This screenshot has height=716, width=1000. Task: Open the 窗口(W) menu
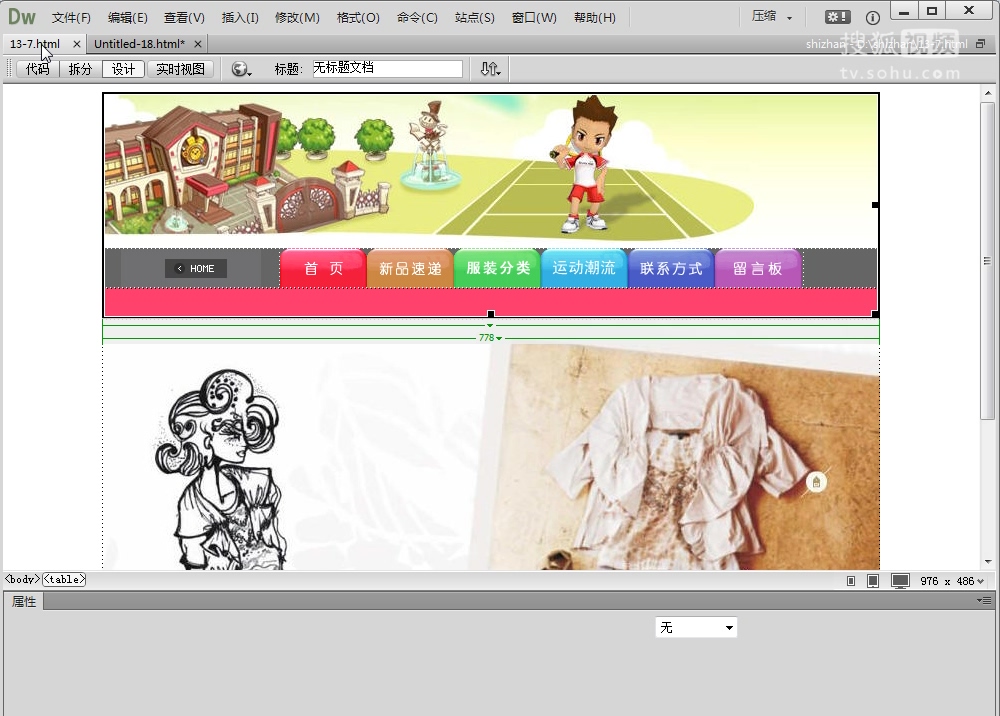534,18
